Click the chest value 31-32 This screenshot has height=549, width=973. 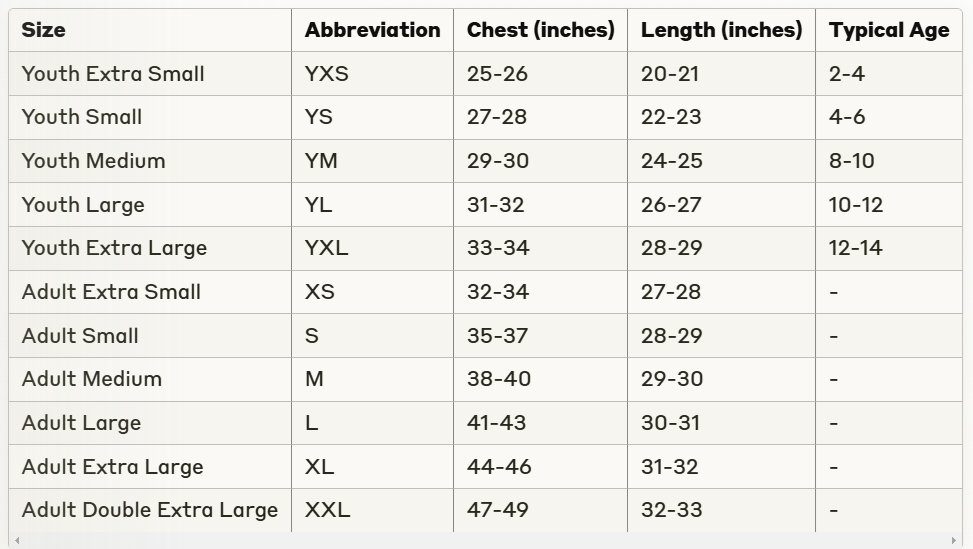coord(497,205)
